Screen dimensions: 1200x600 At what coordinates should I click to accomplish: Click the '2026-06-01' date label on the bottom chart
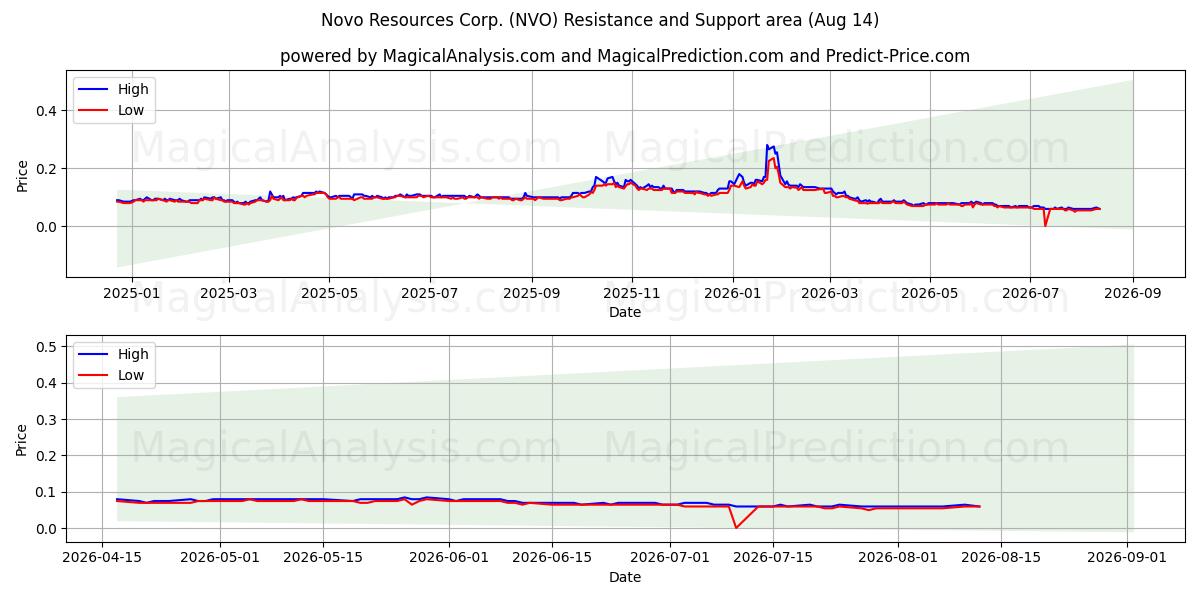448,558
